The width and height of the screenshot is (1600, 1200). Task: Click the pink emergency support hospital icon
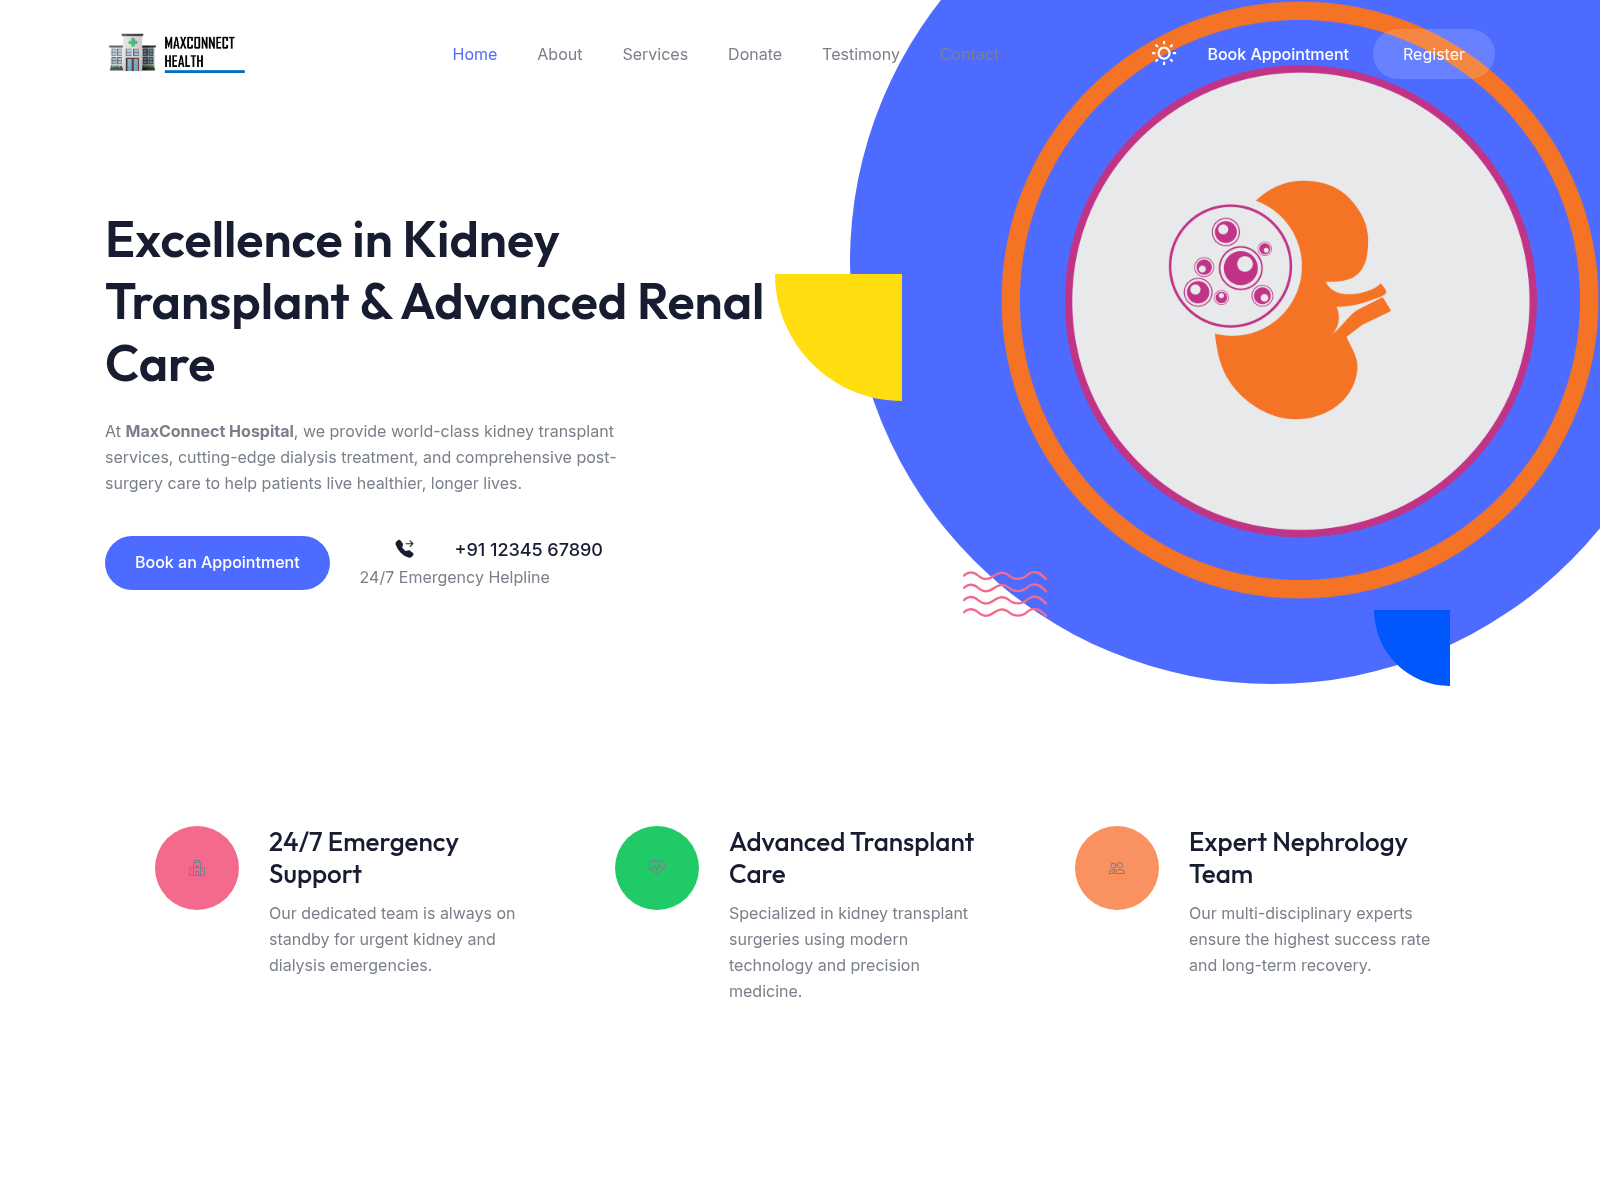[197, 868]
